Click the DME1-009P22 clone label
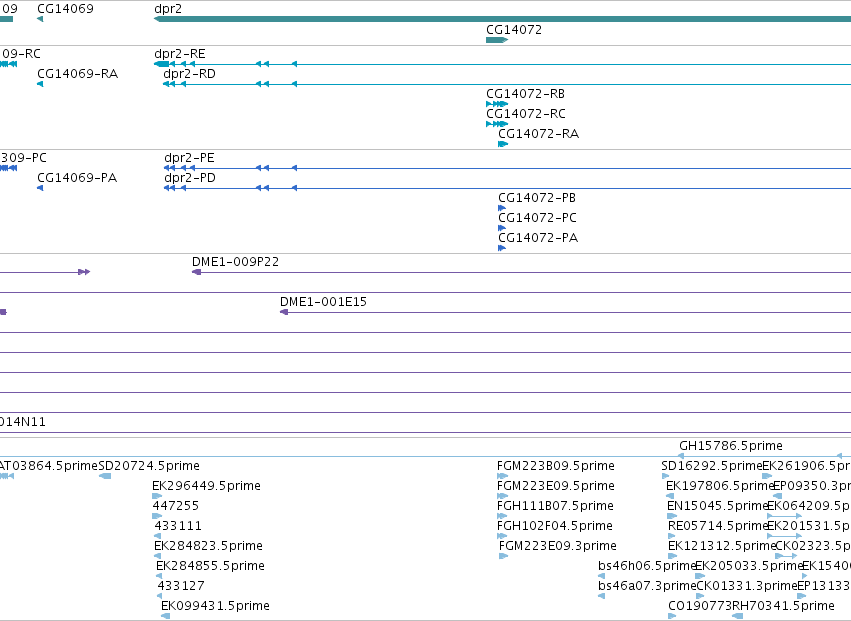Viewport: 851px width, 621px height. point(236,262)
